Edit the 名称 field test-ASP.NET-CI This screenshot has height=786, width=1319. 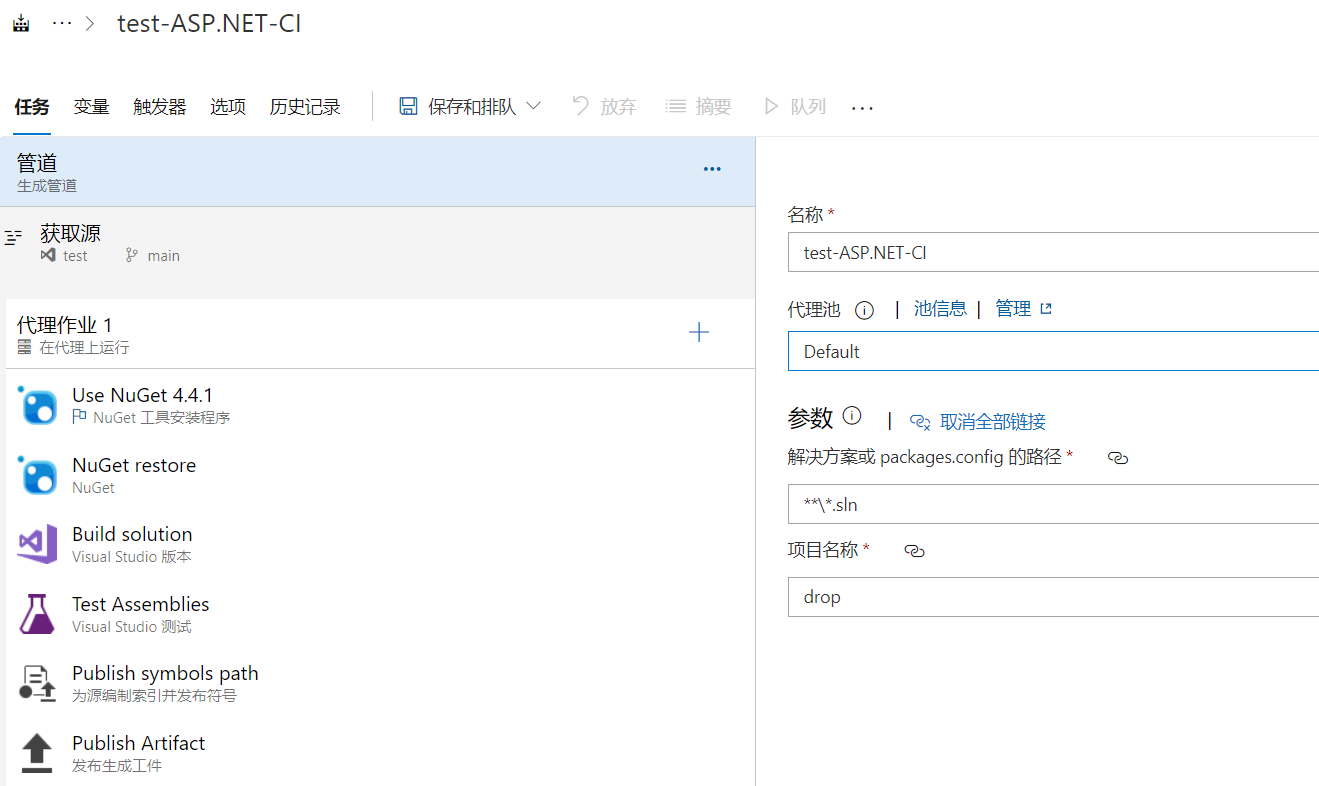tap(1053, 252)
